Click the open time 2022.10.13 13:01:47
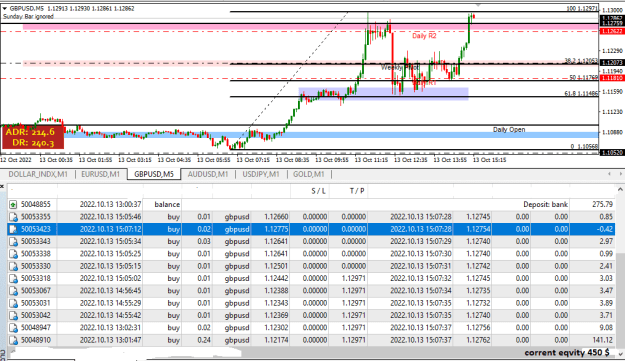This screenshot has width=625, height=361. [110, 340]
